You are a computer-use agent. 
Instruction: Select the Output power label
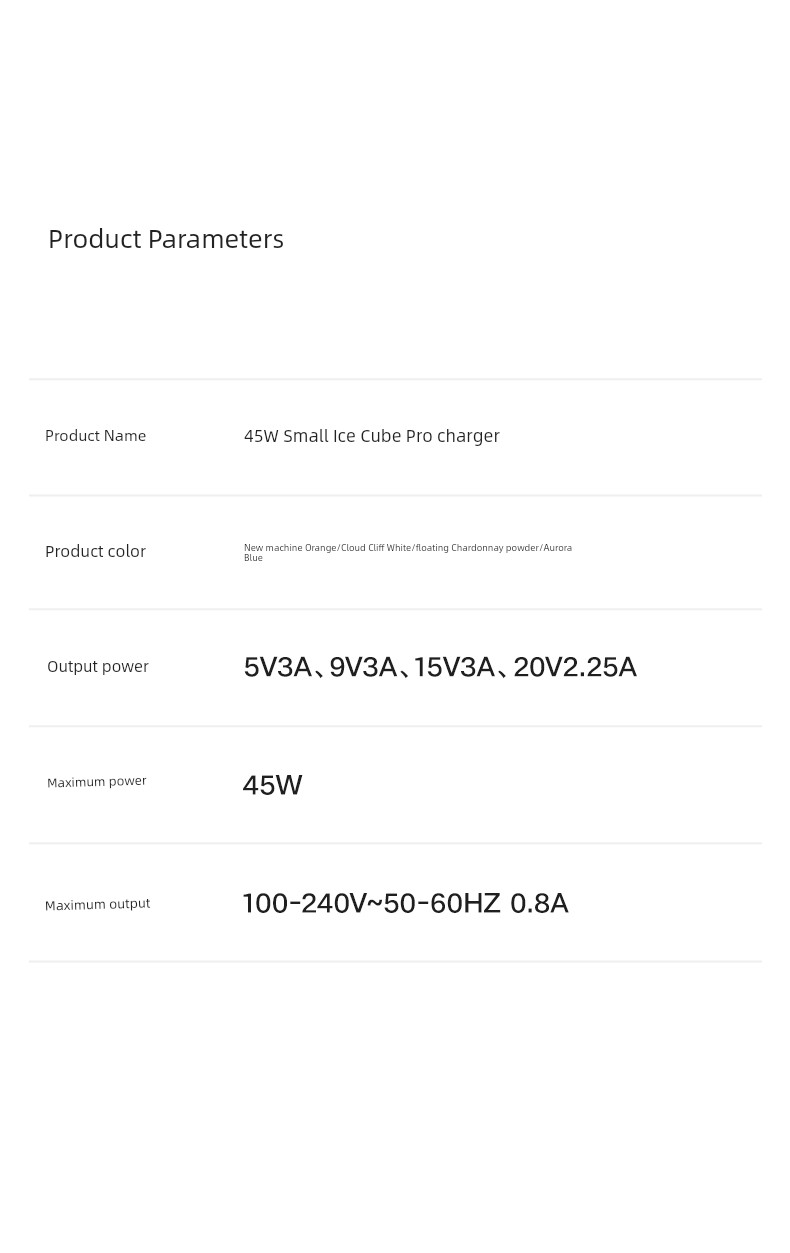pyautogui.click(x=98, y=667)
